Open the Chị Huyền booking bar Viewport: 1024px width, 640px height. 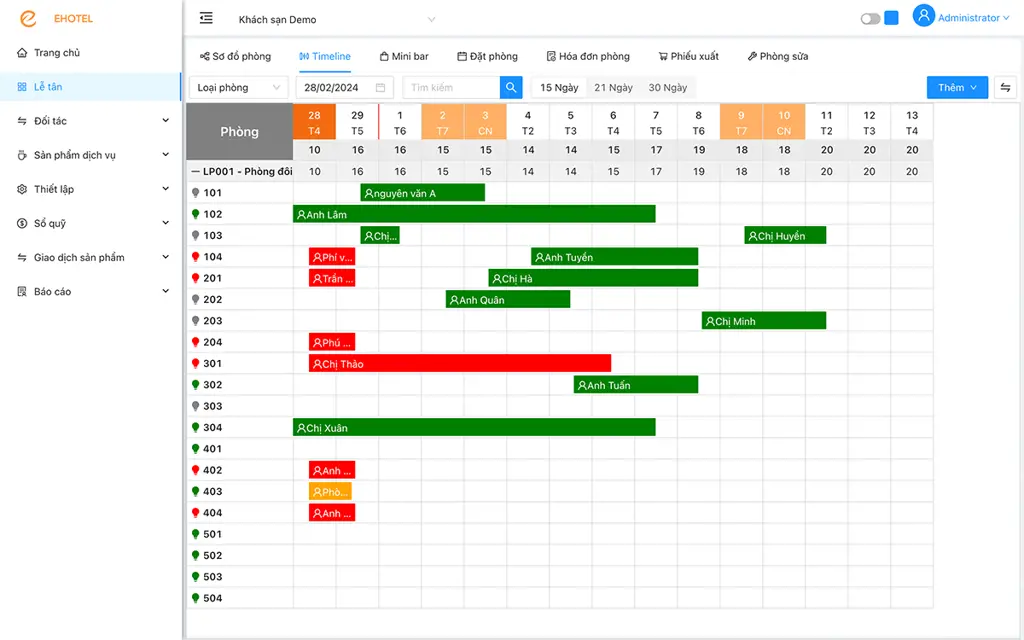click(x=785, y=235)
